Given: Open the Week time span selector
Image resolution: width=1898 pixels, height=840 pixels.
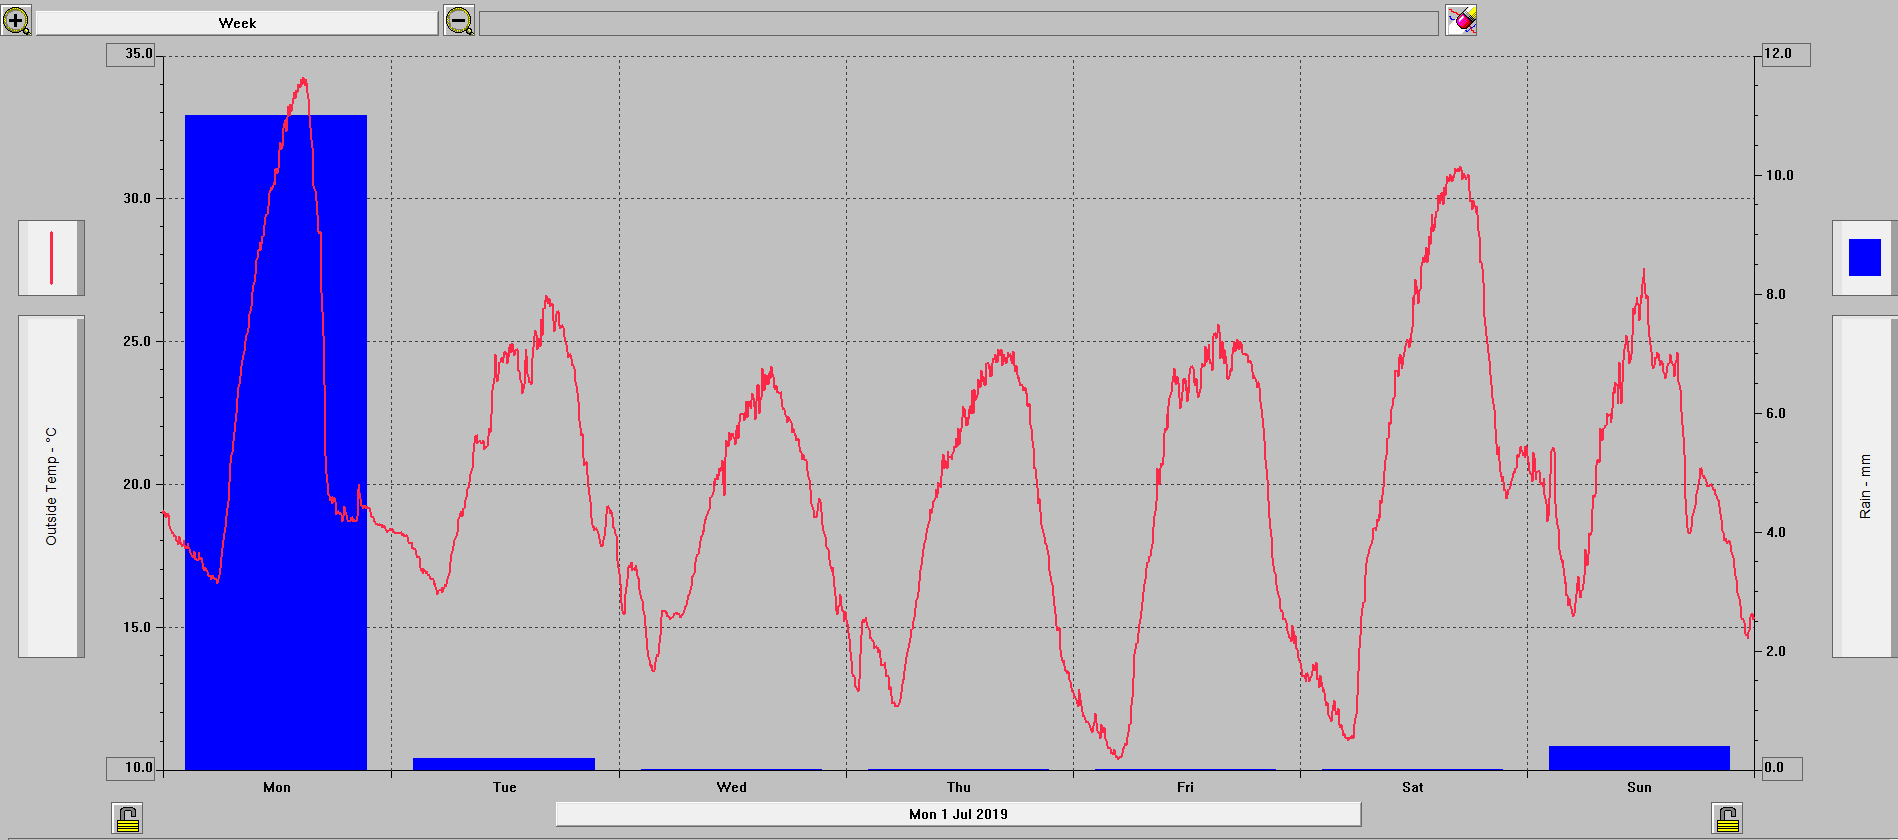Looking at the screenshot, I should click(x=237, y=23).
